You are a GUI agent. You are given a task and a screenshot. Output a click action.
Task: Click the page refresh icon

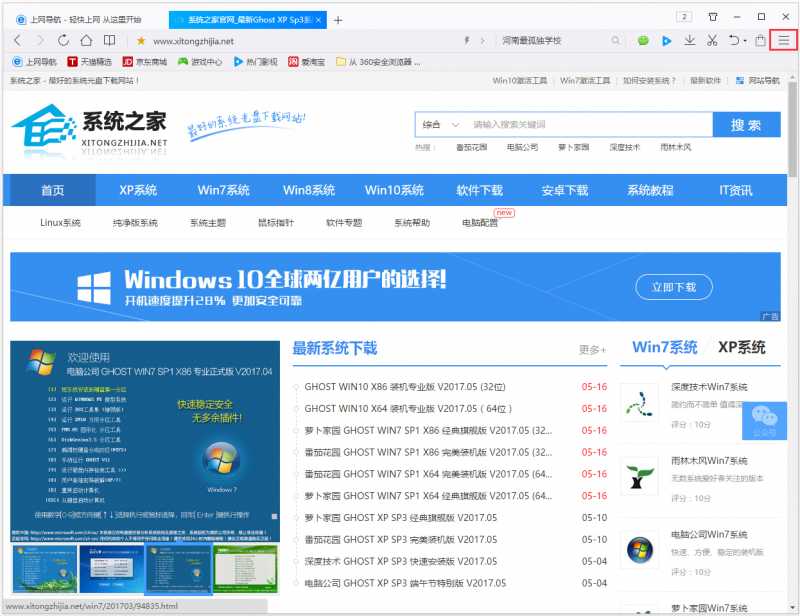pos(64,41)
